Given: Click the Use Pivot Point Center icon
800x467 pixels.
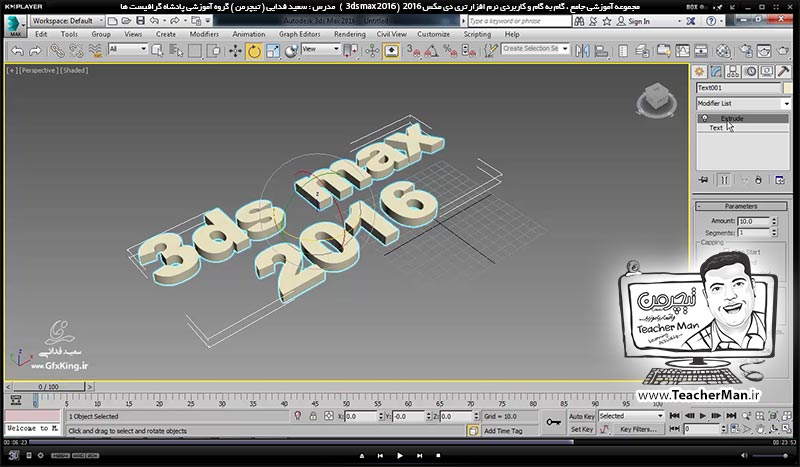Looking at the screenshot, I should tap(351, 51).
